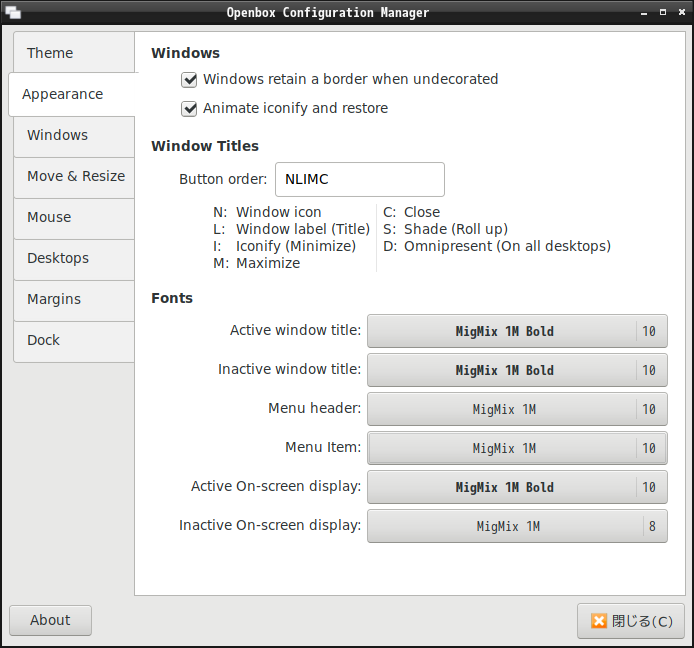Click 'I: Iconify (Minimize)' legend text
Image resolution: width=694 pixels, height=648 pixels.
pyautogui.click(x=285, y=246)
